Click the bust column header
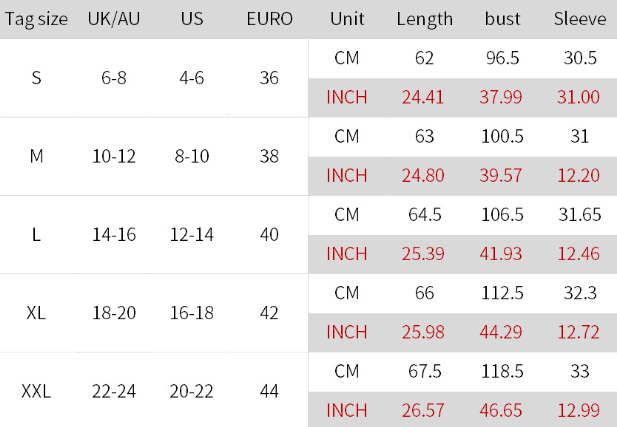This screenshot has width=617, height=427. tap(502, 18)
